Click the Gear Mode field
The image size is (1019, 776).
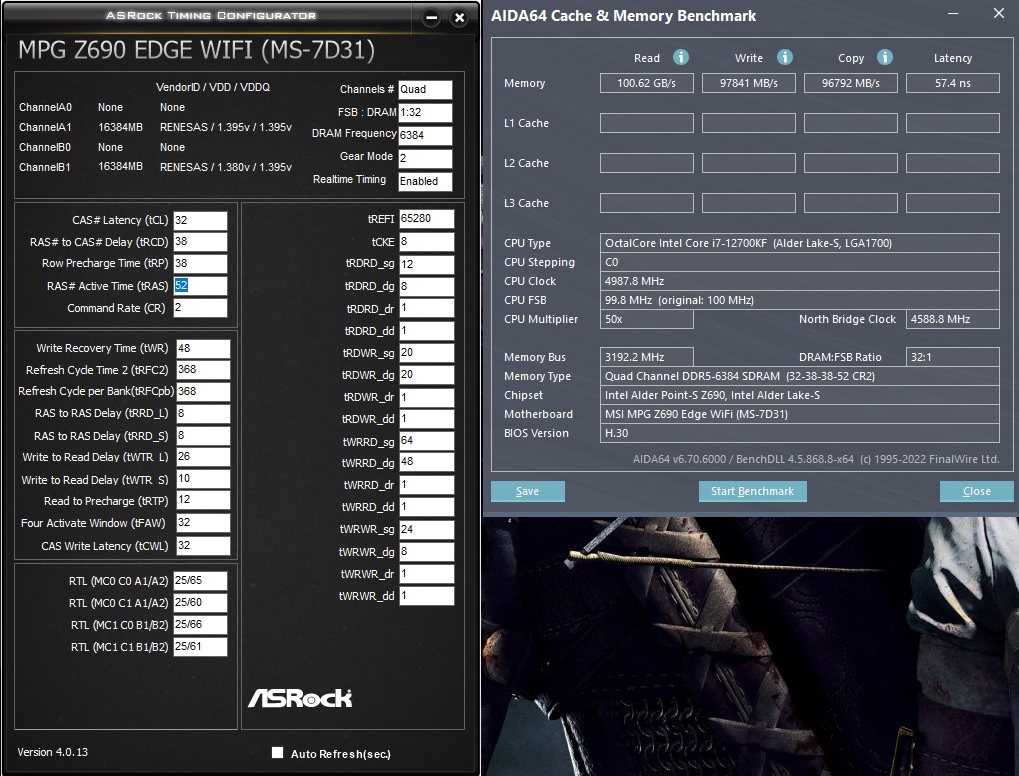click(x=425, y=158)
